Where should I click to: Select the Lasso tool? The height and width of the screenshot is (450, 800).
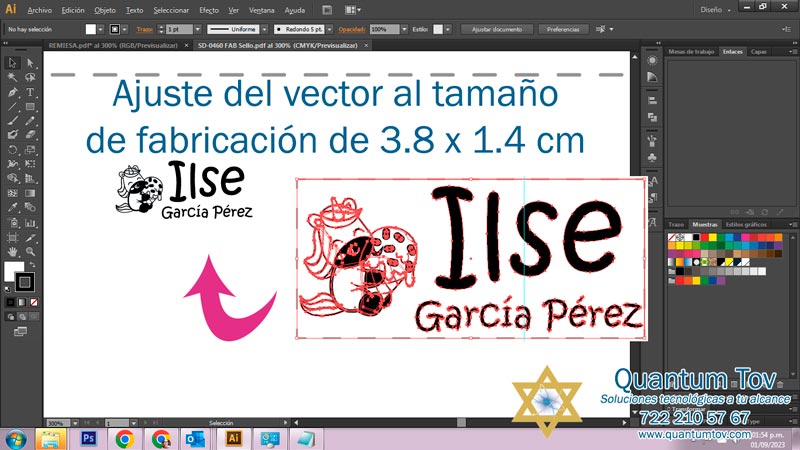30,78
